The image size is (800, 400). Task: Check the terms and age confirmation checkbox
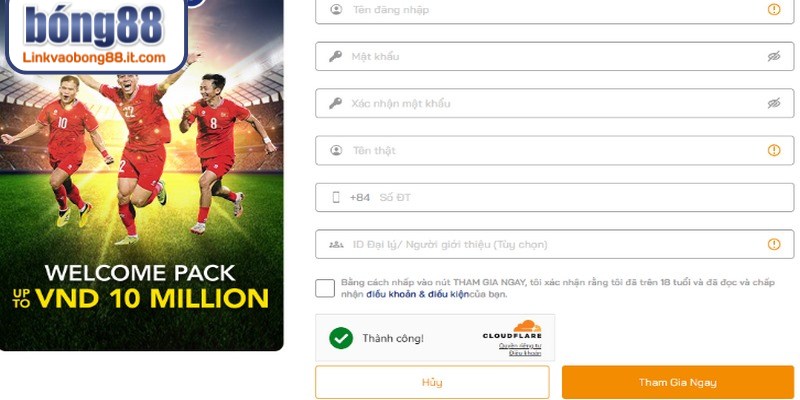[x=325, y=288]
